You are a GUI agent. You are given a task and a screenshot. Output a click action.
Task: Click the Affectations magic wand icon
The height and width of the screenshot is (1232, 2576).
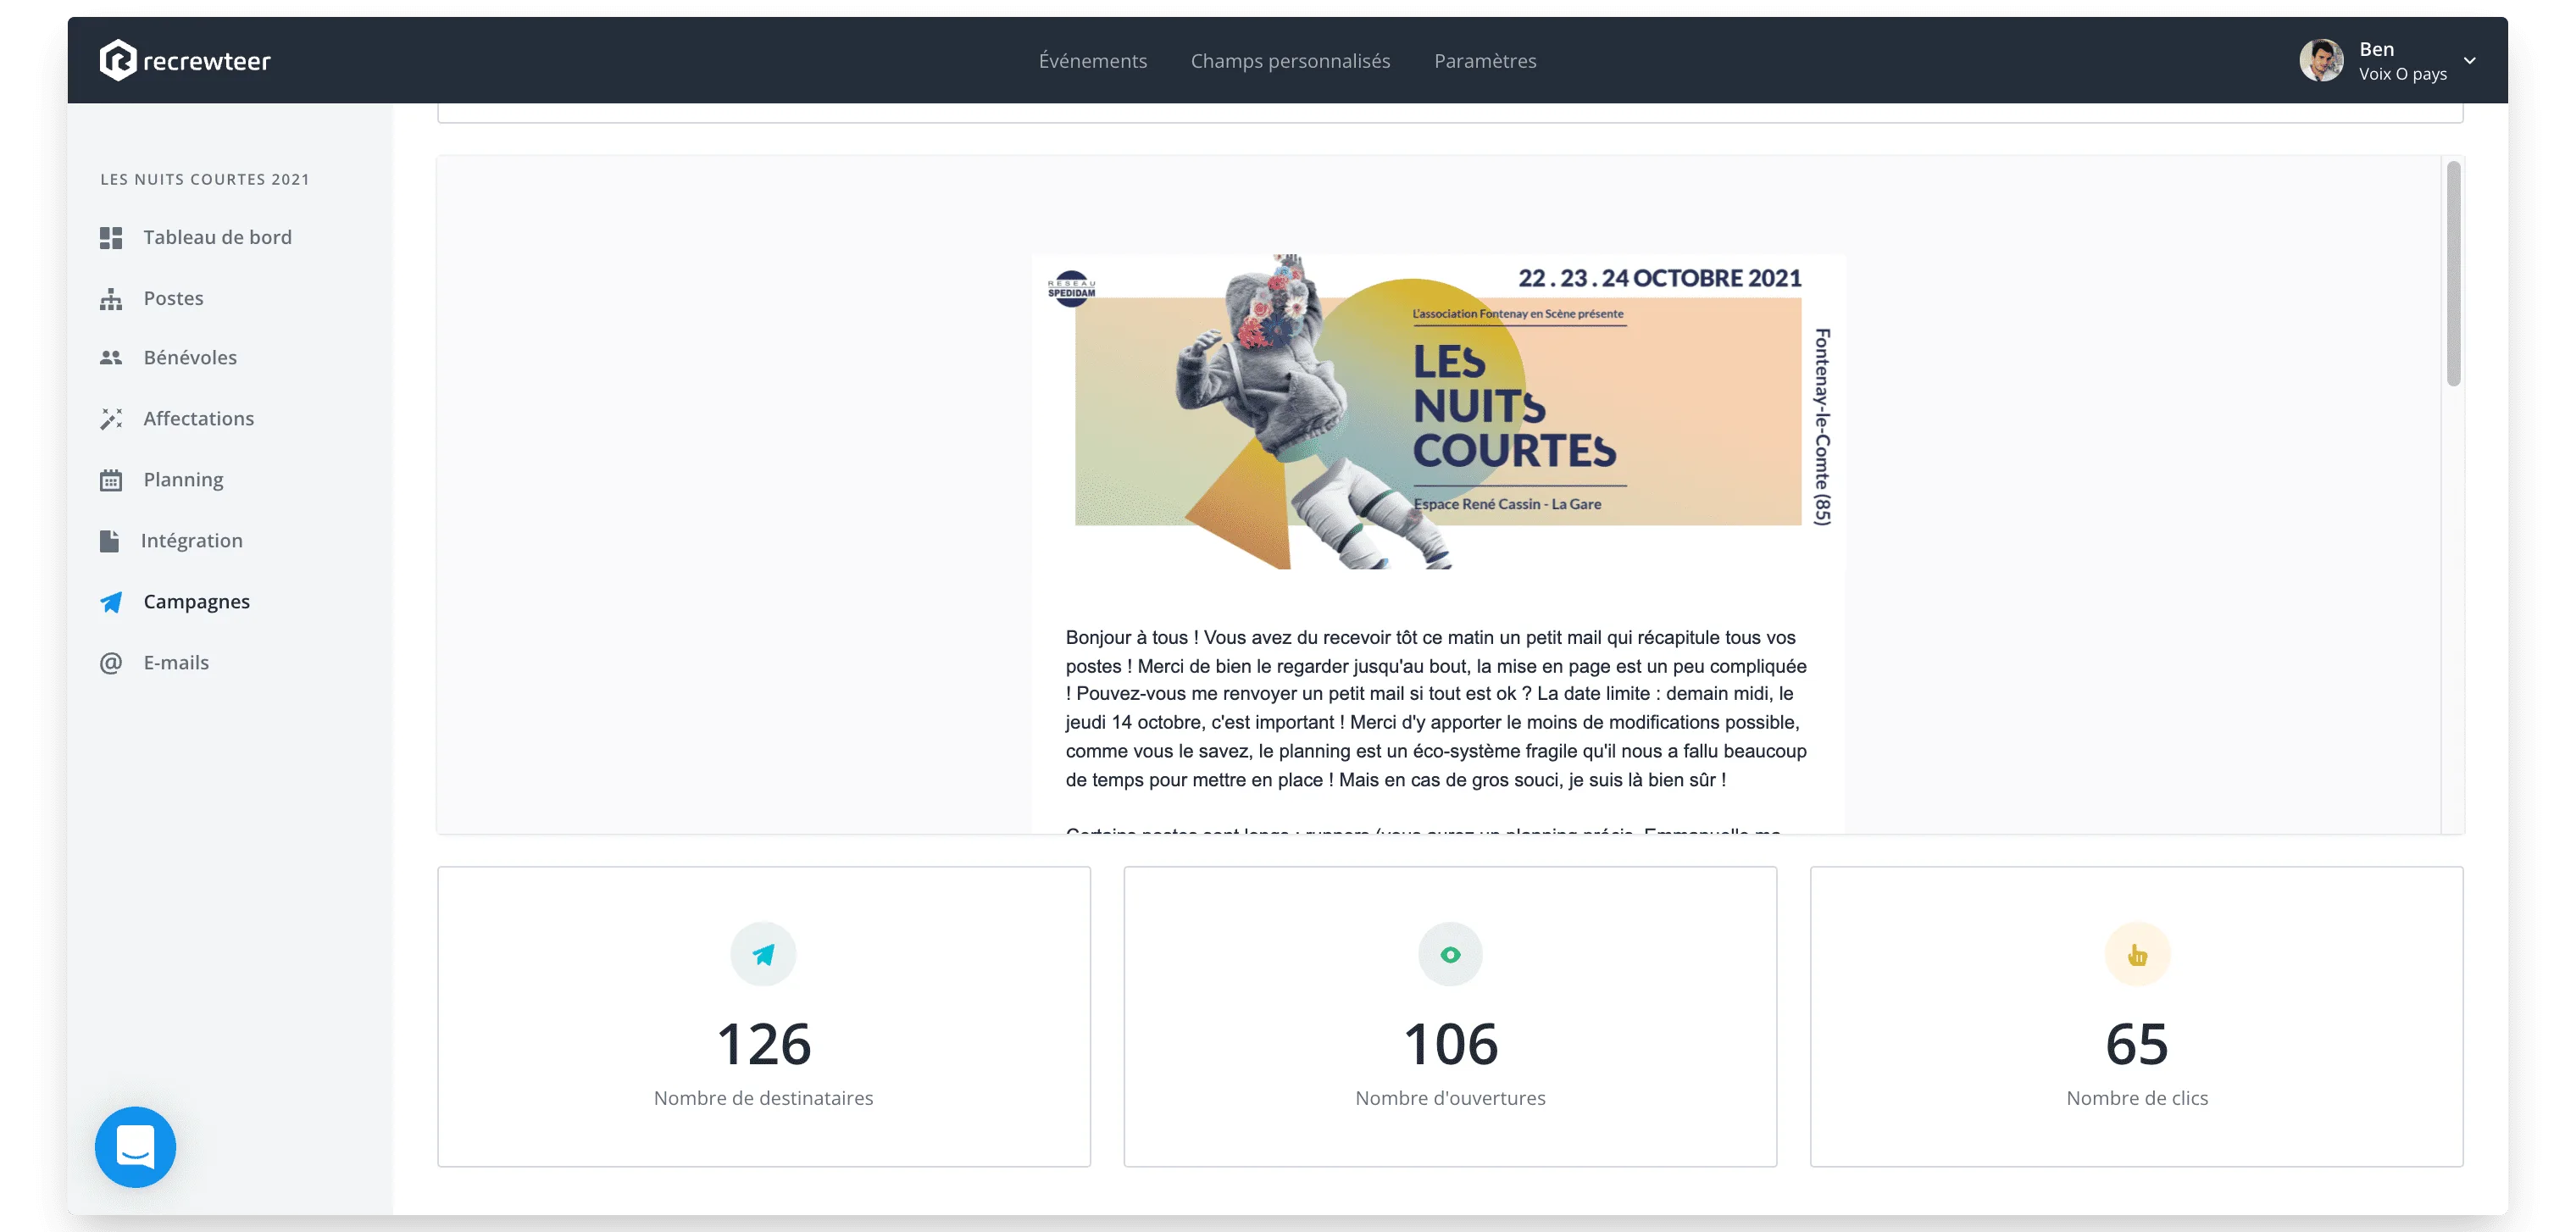[111, 419]
